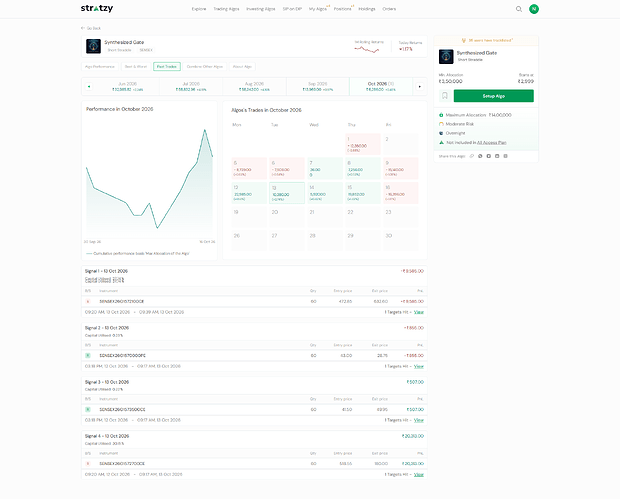
Task: Switch to the Algo Performance tab
Action: point(100,66)
